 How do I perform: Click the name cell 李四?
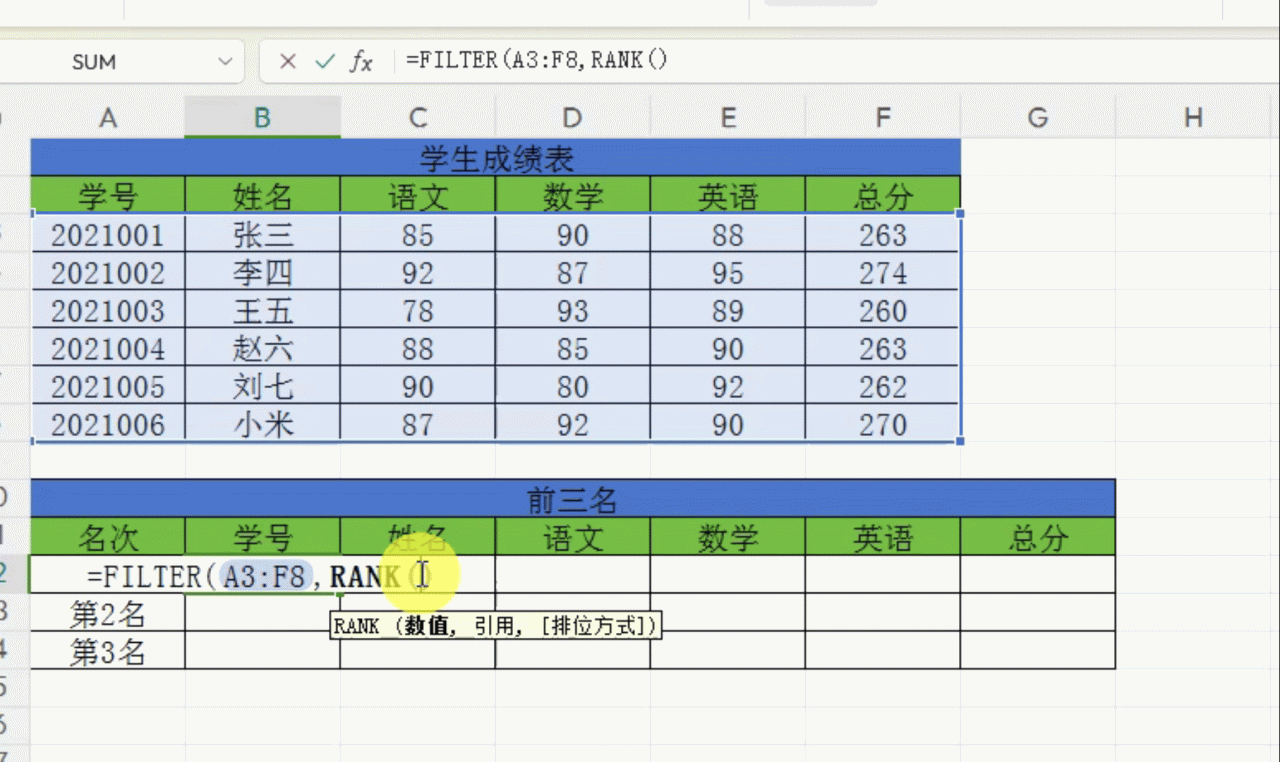[x=263, y=273]
